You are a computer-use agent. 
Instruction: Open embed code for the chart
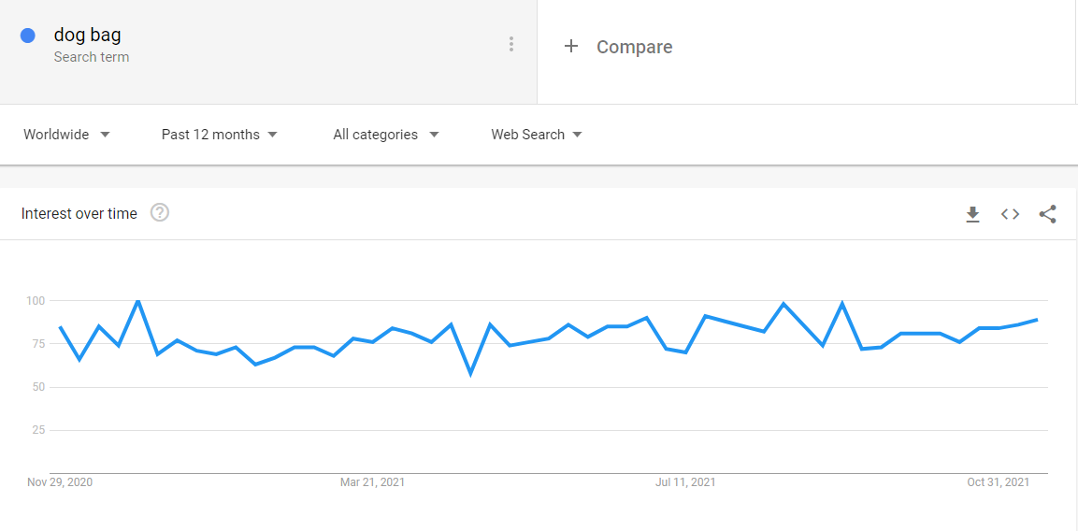(x=1009, y=215)
